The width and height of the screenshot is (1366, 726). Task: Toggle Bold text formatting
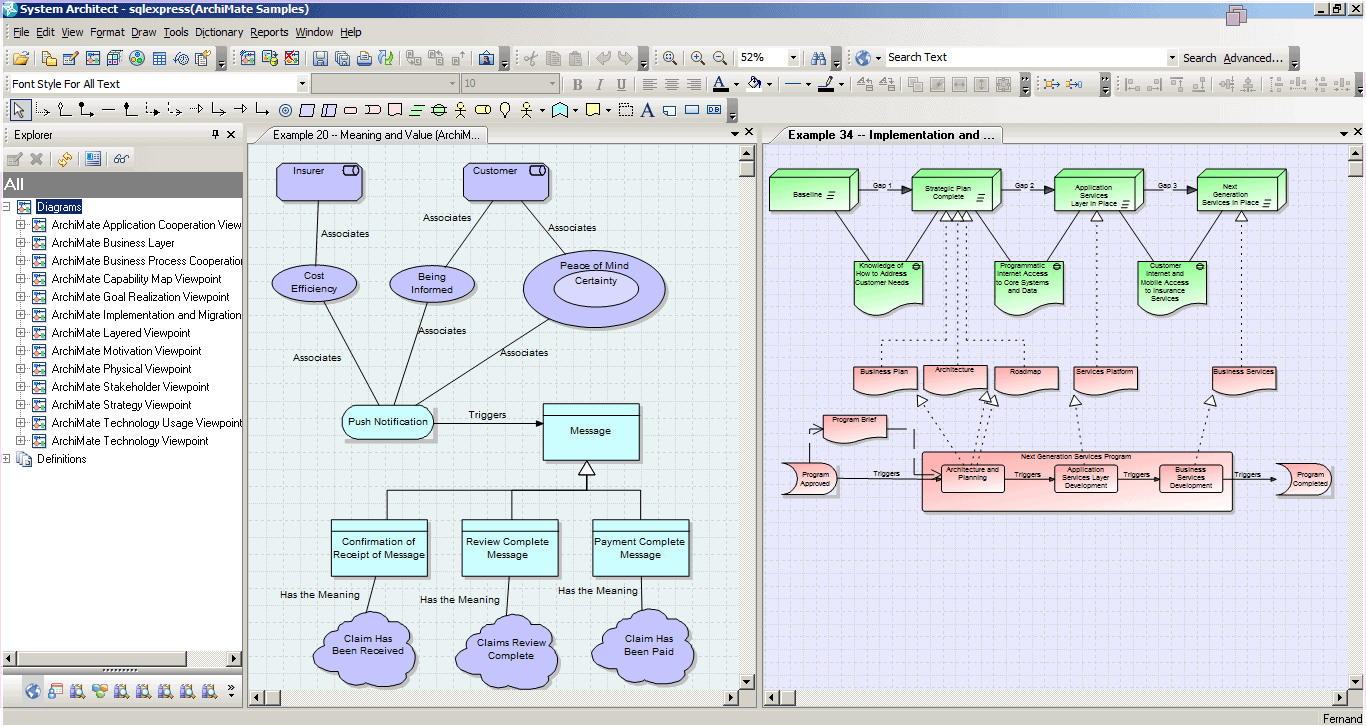pyautogui.click(x=577, y=85)
